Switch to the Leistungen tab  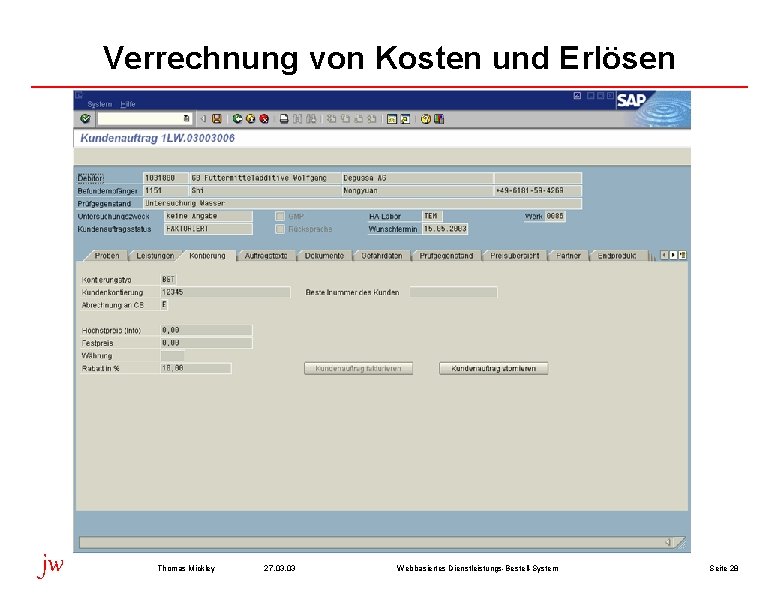[155, 256]
